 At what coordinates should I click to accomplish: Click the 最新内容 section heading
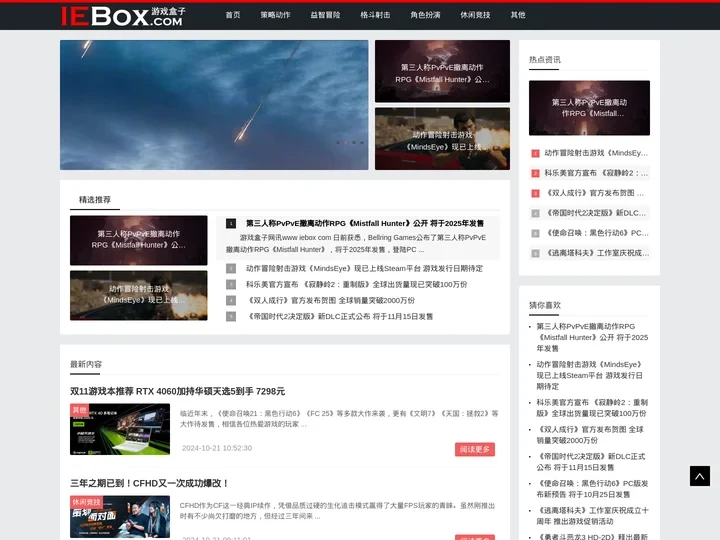[86, 365]
